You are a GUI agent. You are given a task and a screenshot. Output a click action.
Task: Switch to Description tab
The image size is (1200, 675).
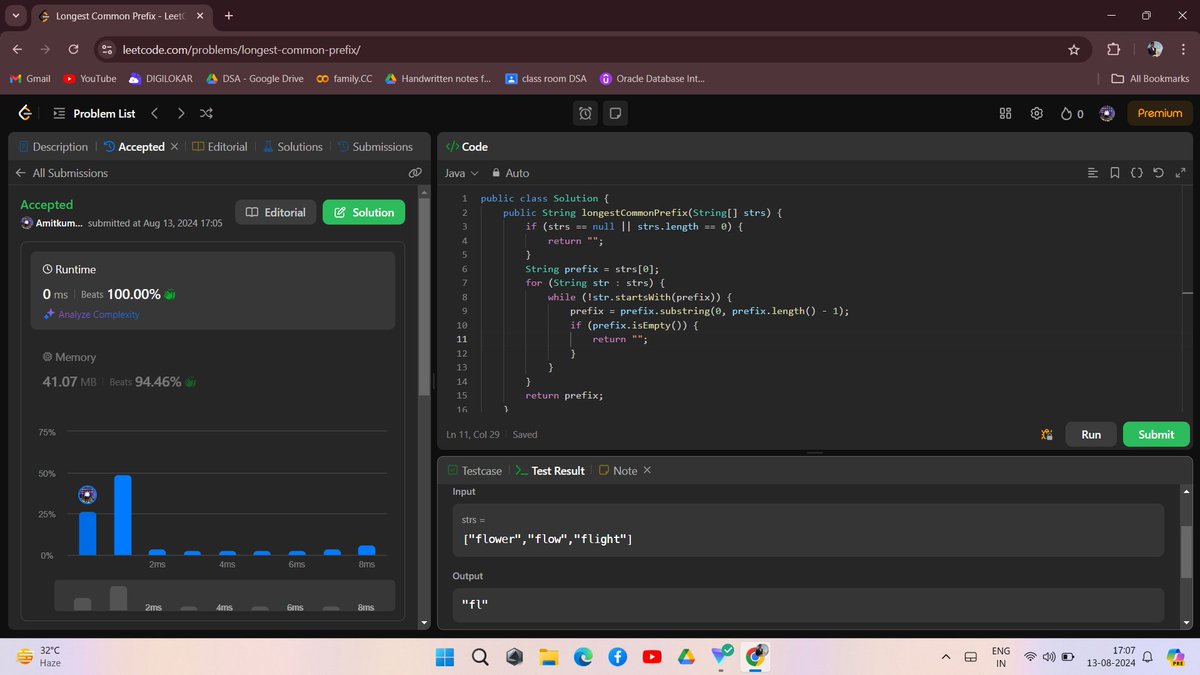point(53,146)
